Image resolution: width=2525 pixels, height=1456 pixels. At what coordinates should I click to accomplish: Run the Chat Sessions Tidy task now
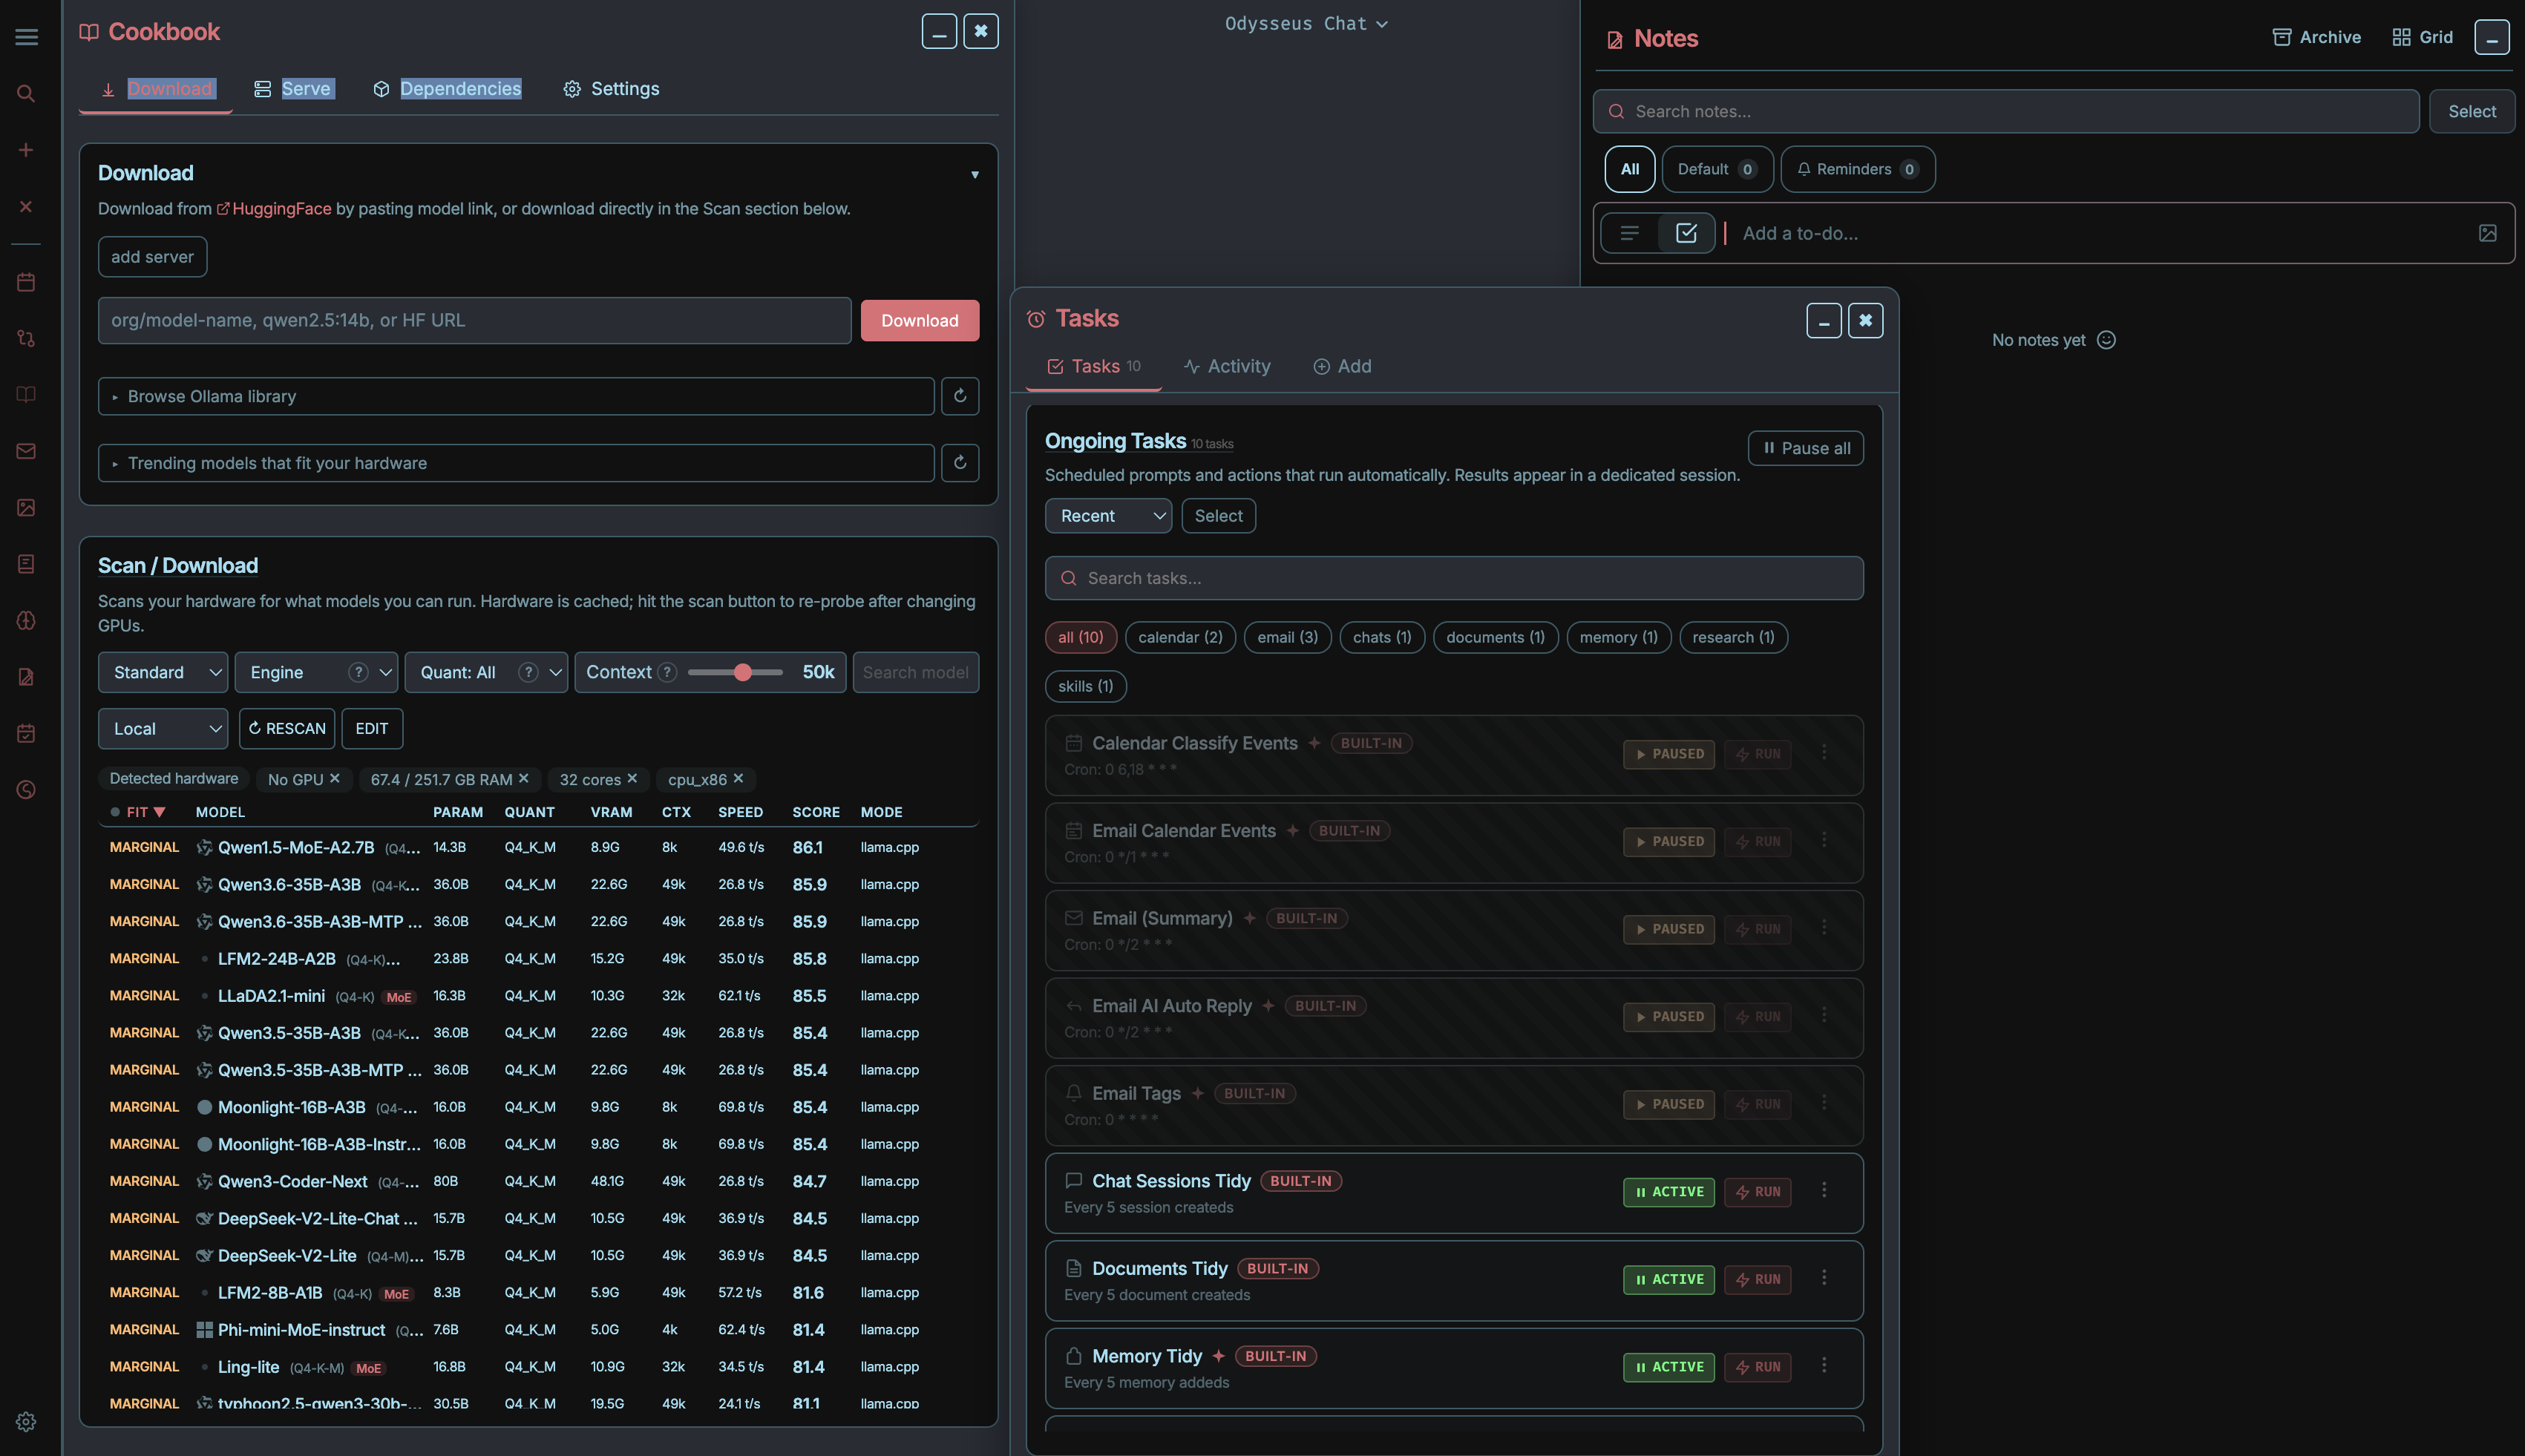pyautogui.click(x=1757, y=1192)
